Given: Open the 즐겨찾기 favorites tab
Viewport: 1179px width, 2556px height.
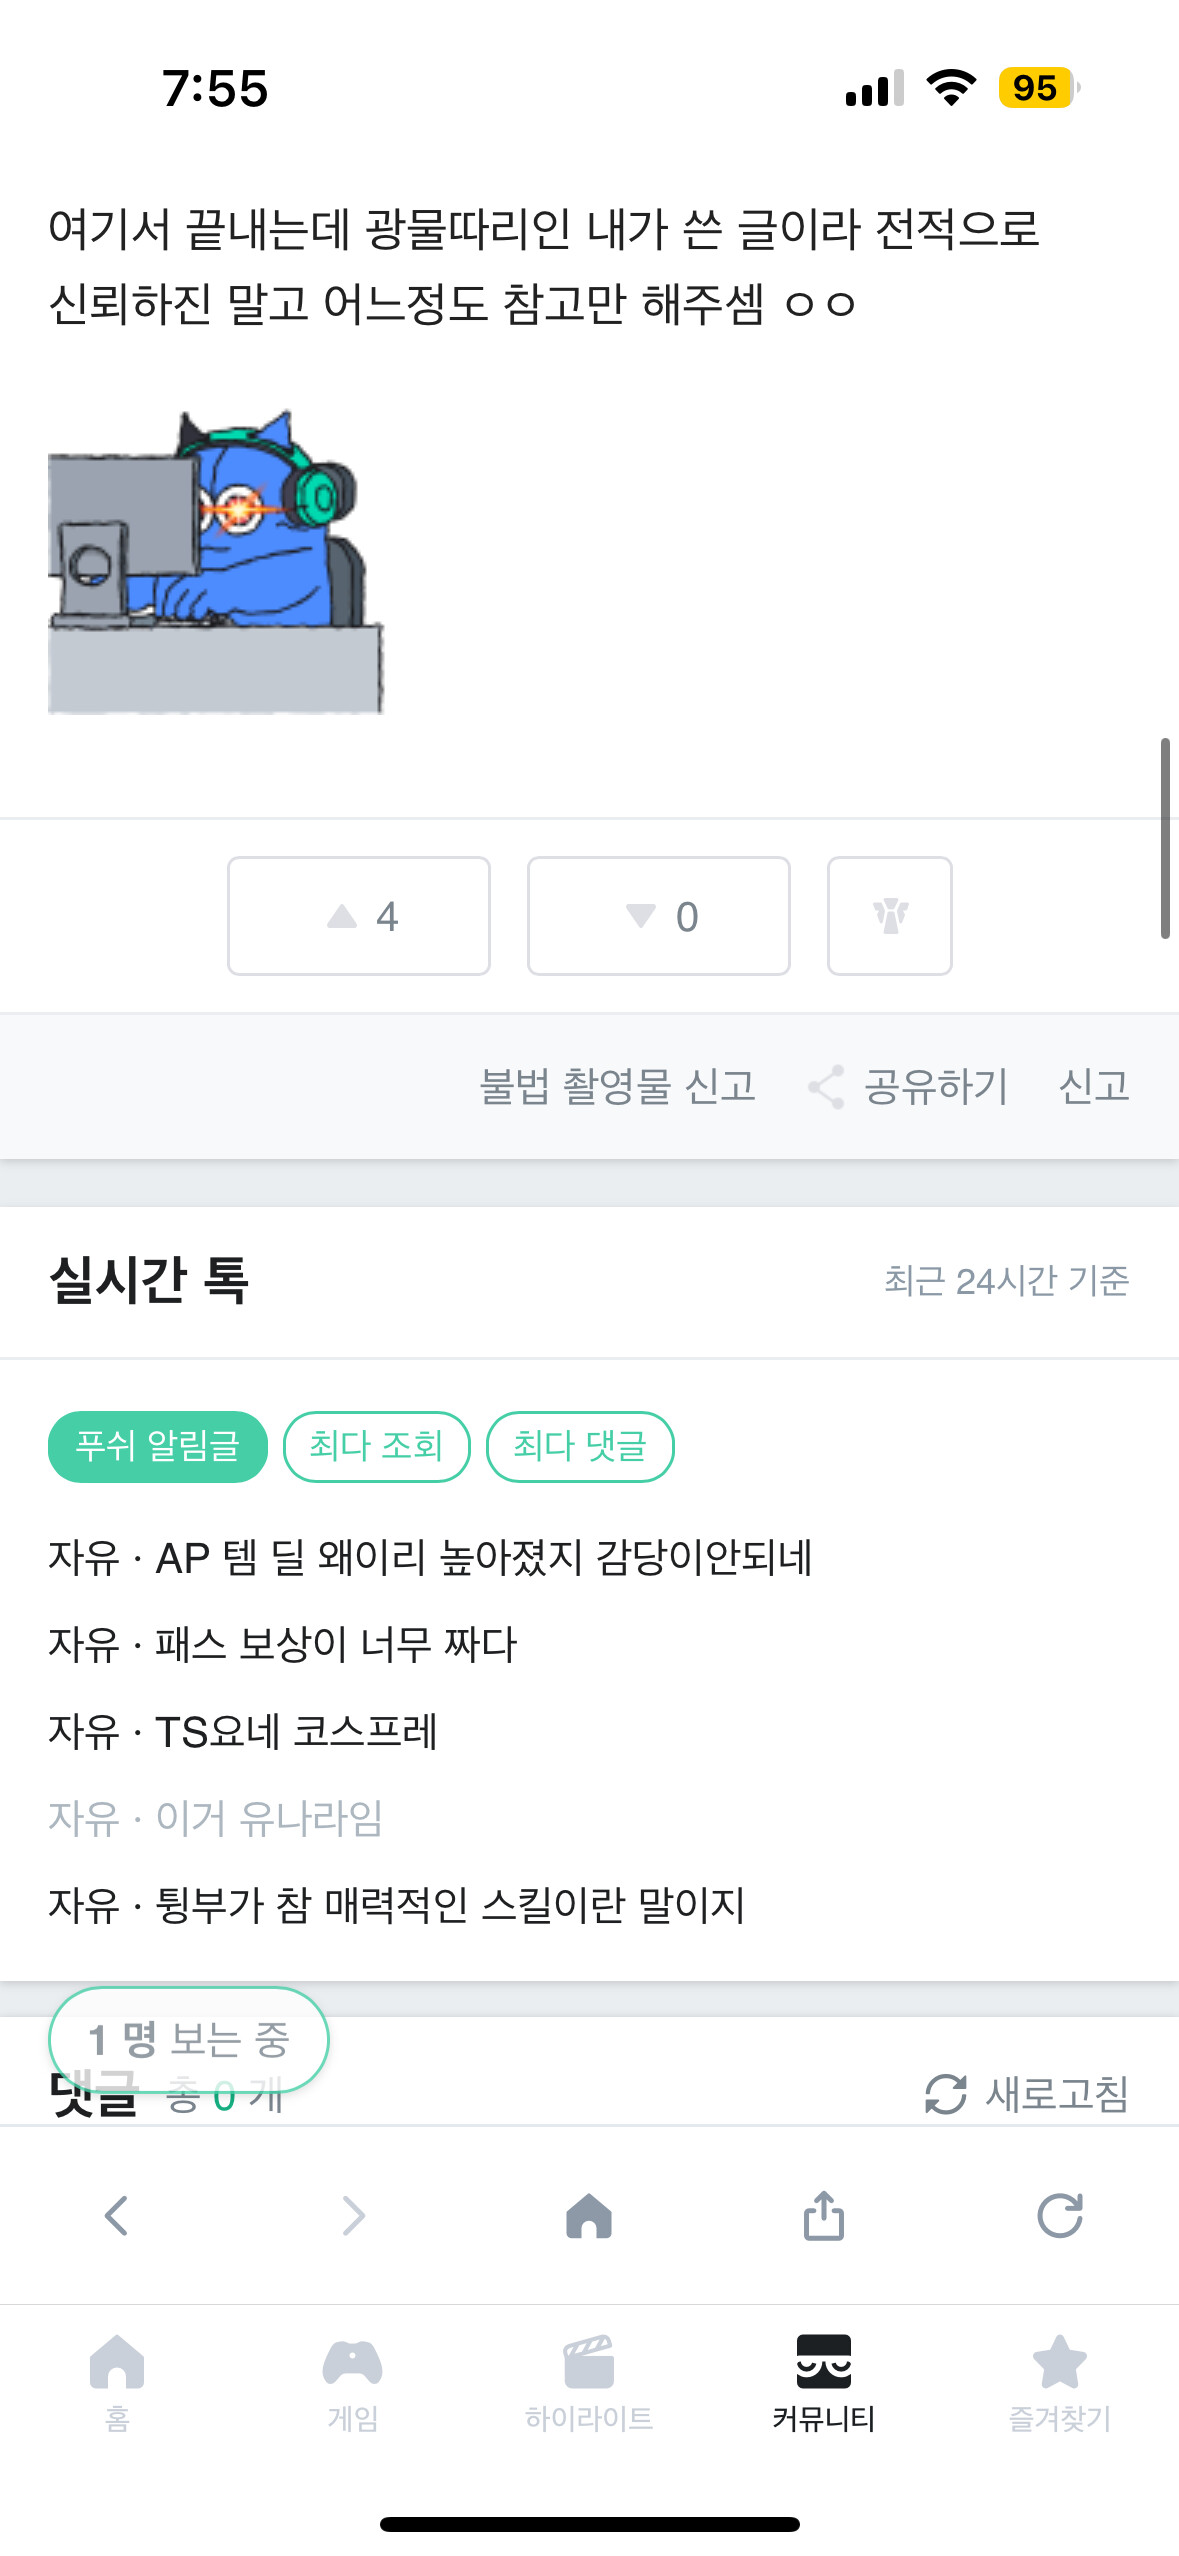Looking at the screenshot, I should pos(1060,2382).
